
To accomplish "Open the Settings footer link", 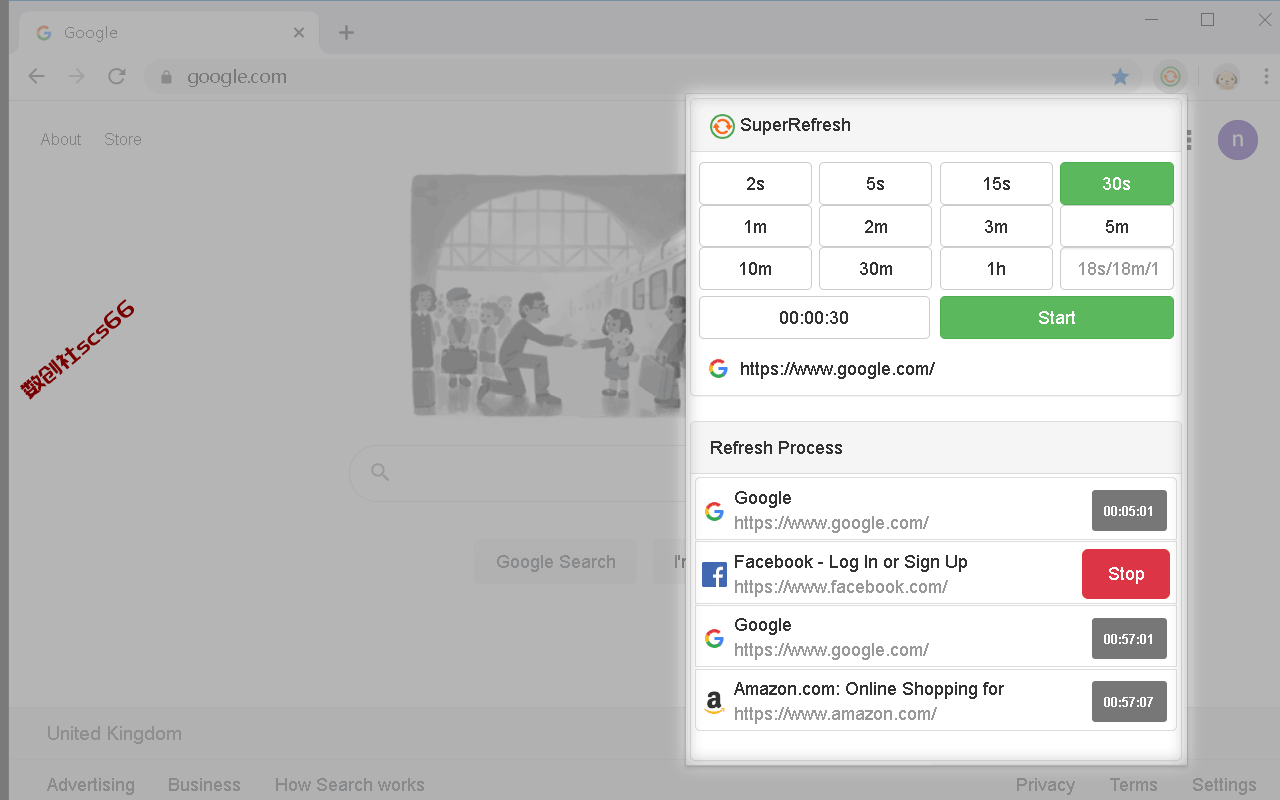I will (1224, 785).
